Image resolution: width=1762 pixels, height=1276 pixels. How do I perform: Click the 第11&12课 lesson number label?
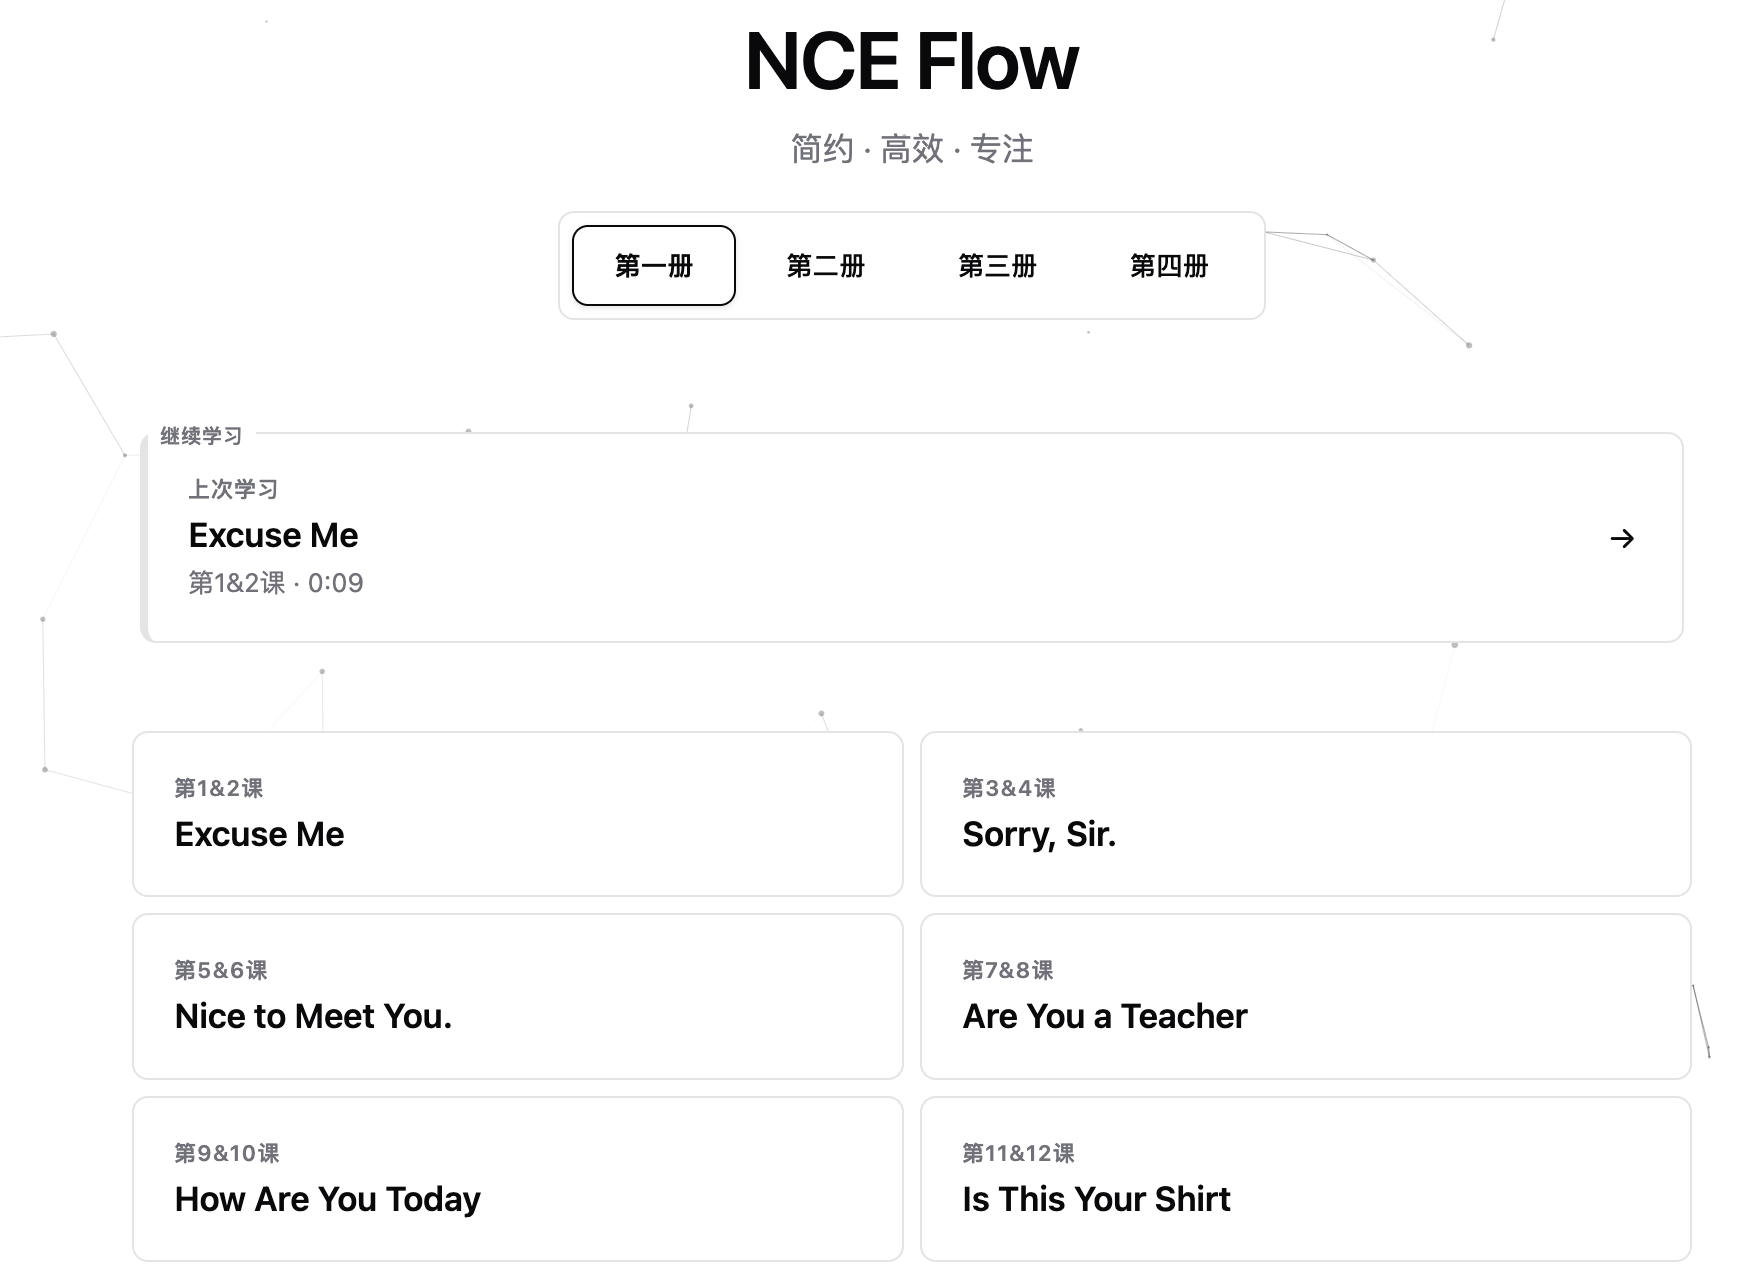[1018, 1153]
